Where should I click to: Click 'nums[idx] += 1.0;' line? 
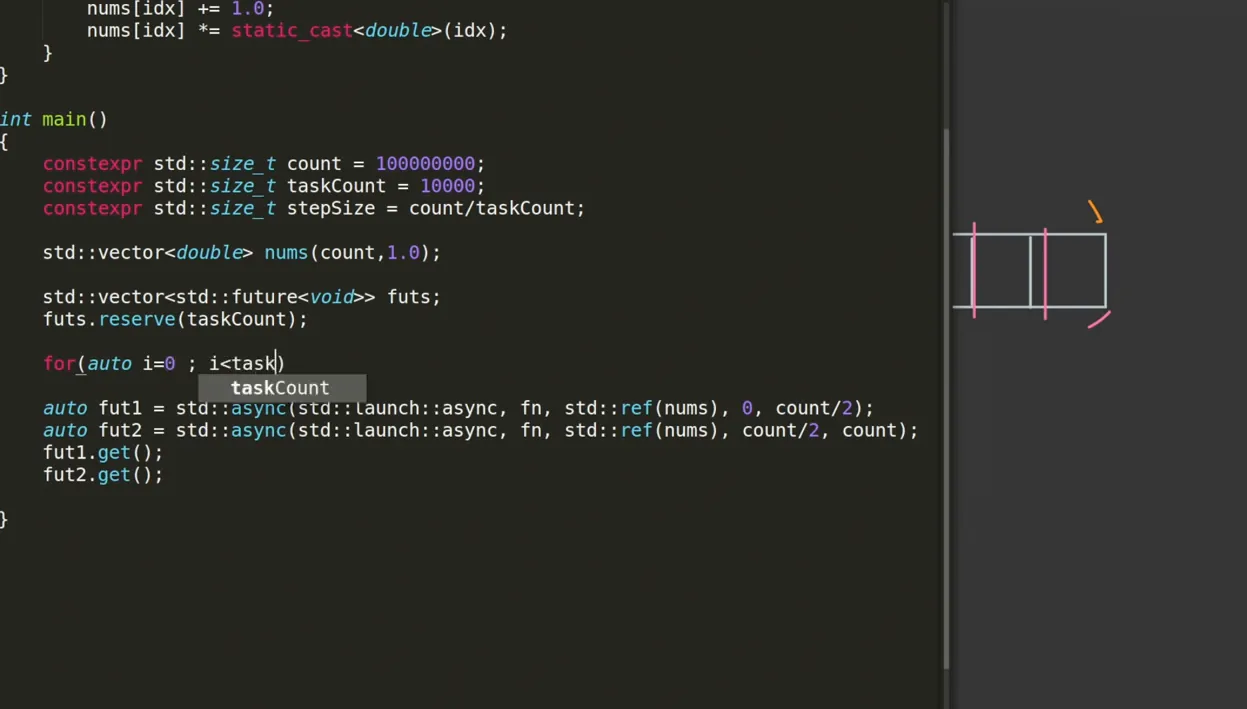click(180, 8)
